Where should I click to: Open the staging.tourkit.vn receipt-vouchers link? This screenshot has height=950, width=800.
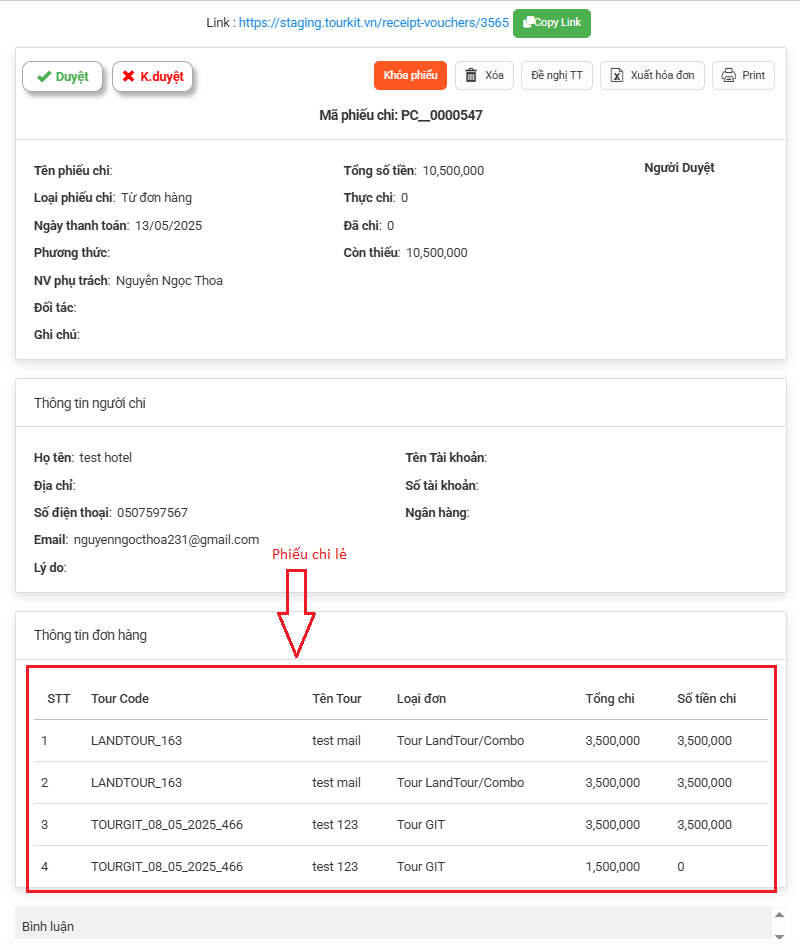pyautogui.click(x=373, y=23)
